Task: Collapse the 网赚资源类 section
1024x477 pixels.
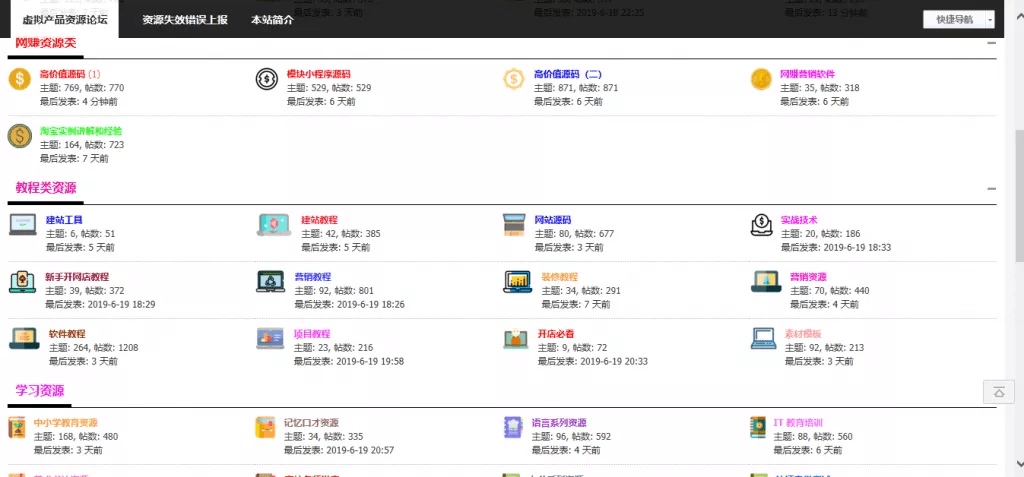Action: coord(991,43)
